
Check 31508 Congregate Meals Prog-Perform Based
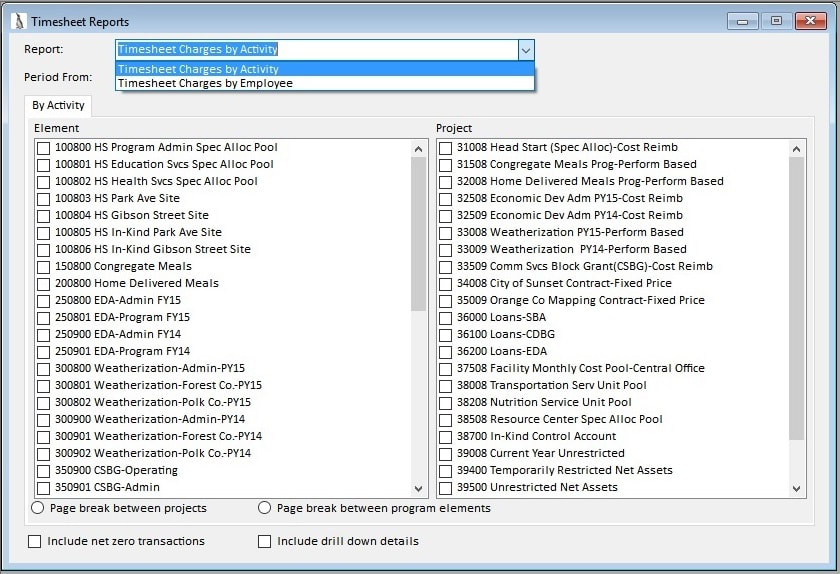point(445,165)
